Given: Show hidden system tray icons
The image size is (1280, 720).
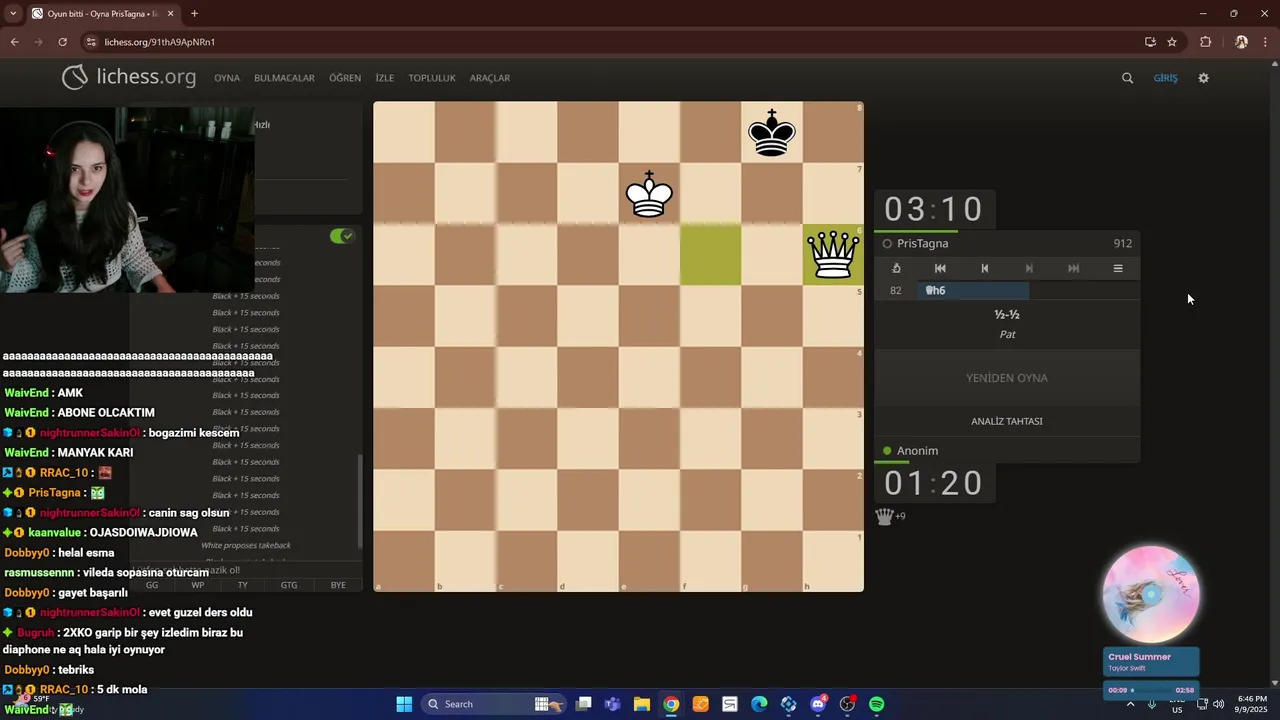Looking at the screenshot, I should (x=1131, y=704).
